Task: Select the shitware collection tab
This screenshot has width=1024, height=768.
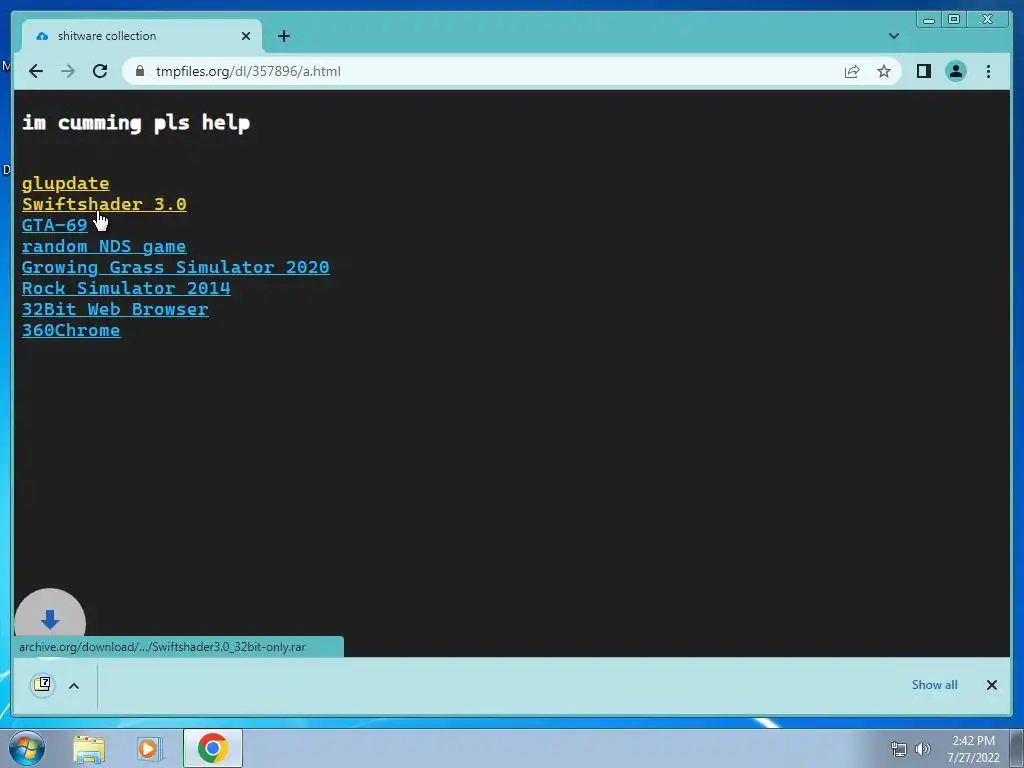Action: click(142, 36)
